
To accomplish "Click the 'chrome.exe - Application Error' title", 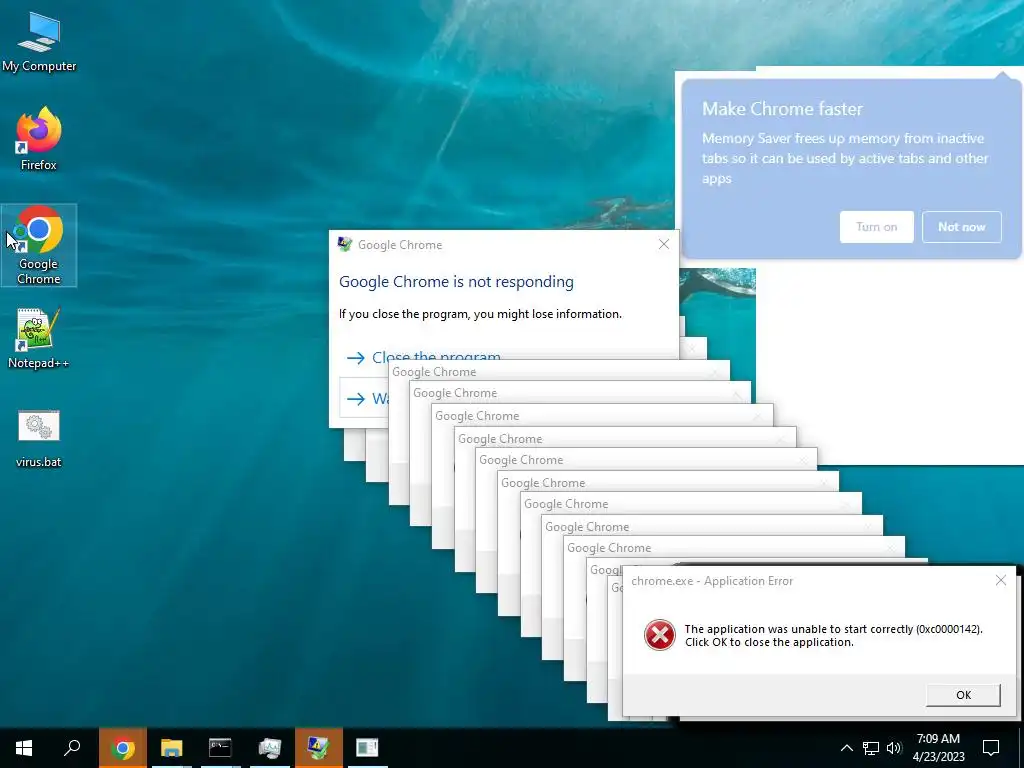I will click(x=712, y=581).
